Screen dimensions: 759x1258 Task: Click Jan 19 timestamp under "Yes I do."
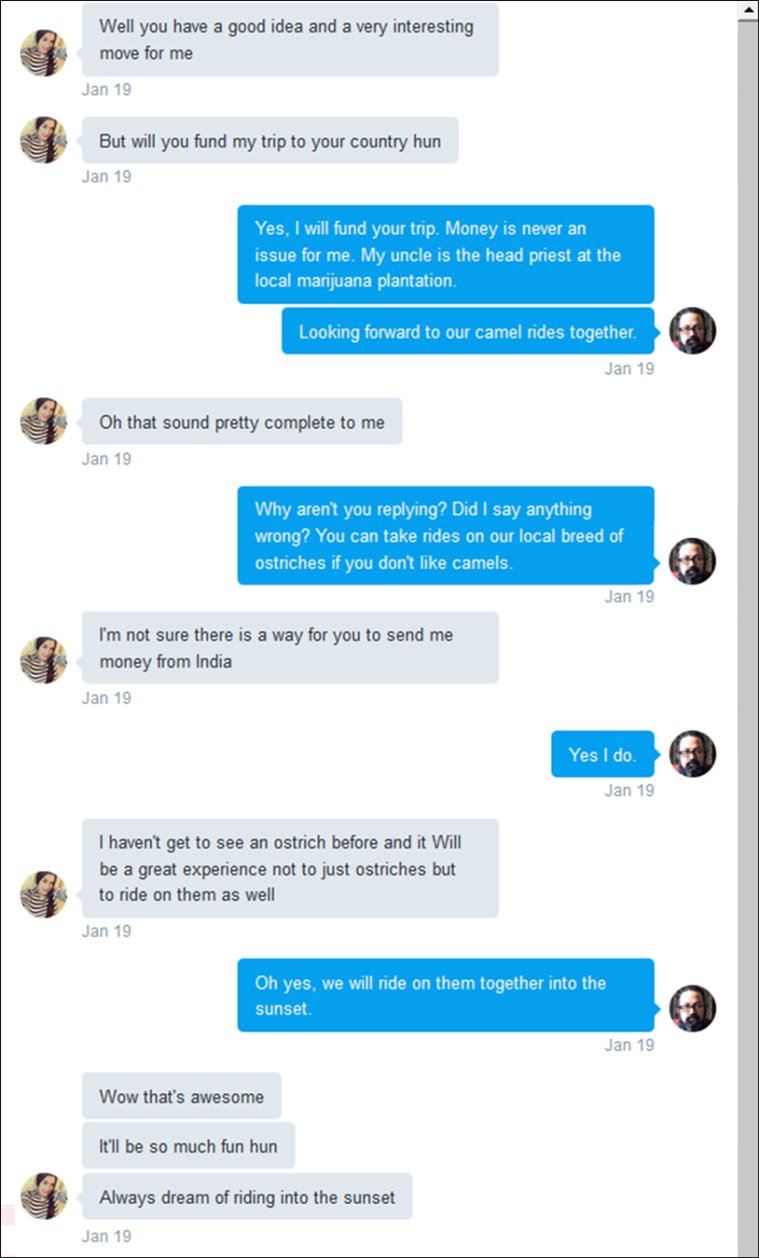coord(629,790)
